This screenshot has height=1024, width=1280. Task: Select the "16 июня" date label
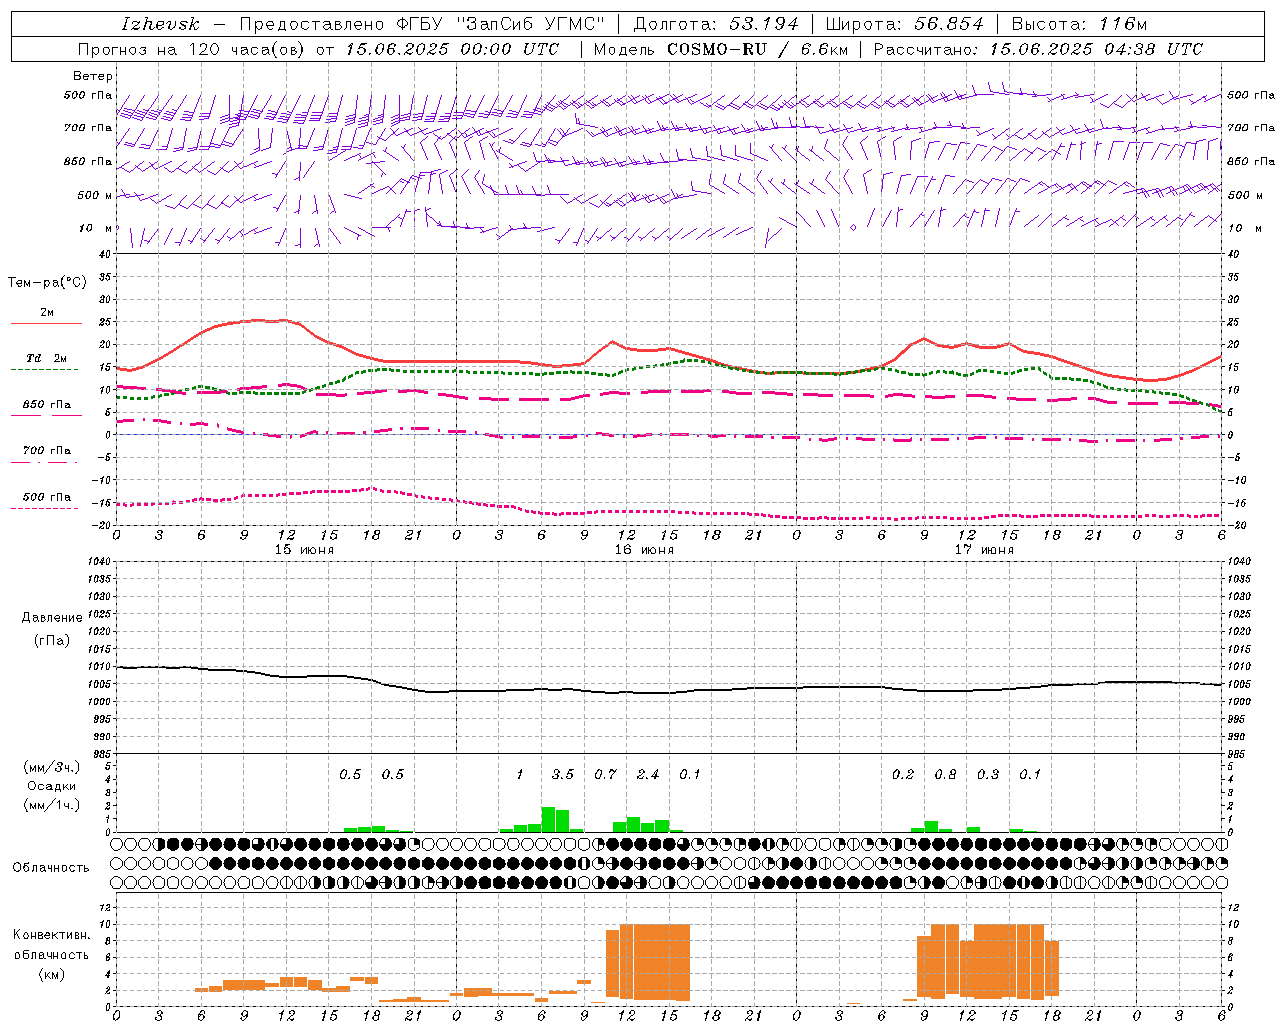click(x=644, y=550)
